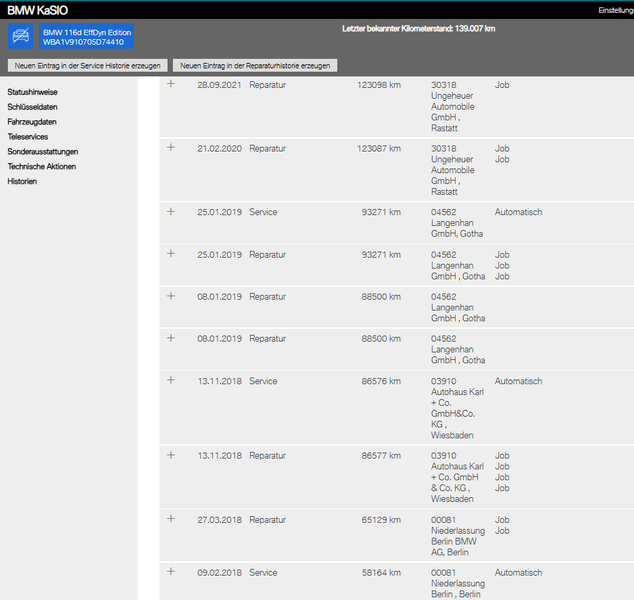Click dealer 04562 Langenhan in 25.01.2019 Service row
Screen dimensions: 634x600
[457, 223]
